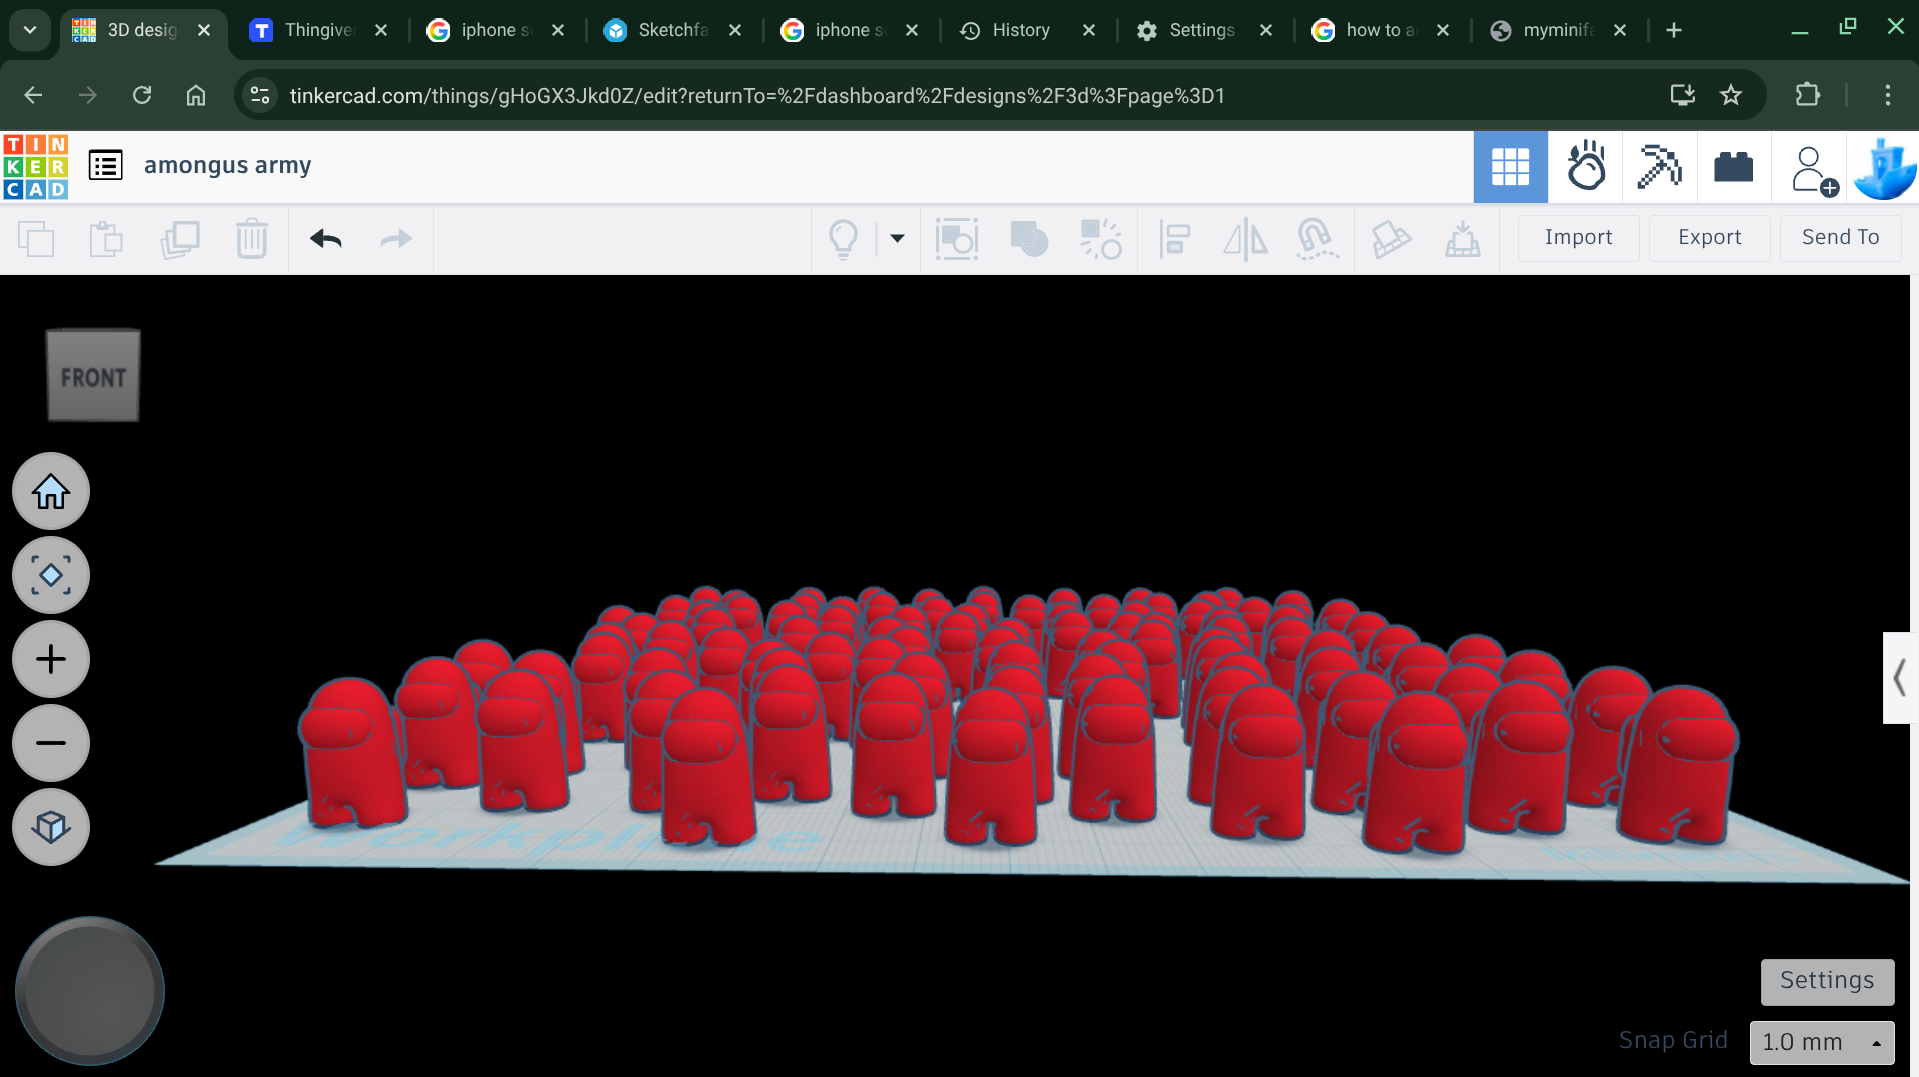Open the user profile avatar

1883,167
